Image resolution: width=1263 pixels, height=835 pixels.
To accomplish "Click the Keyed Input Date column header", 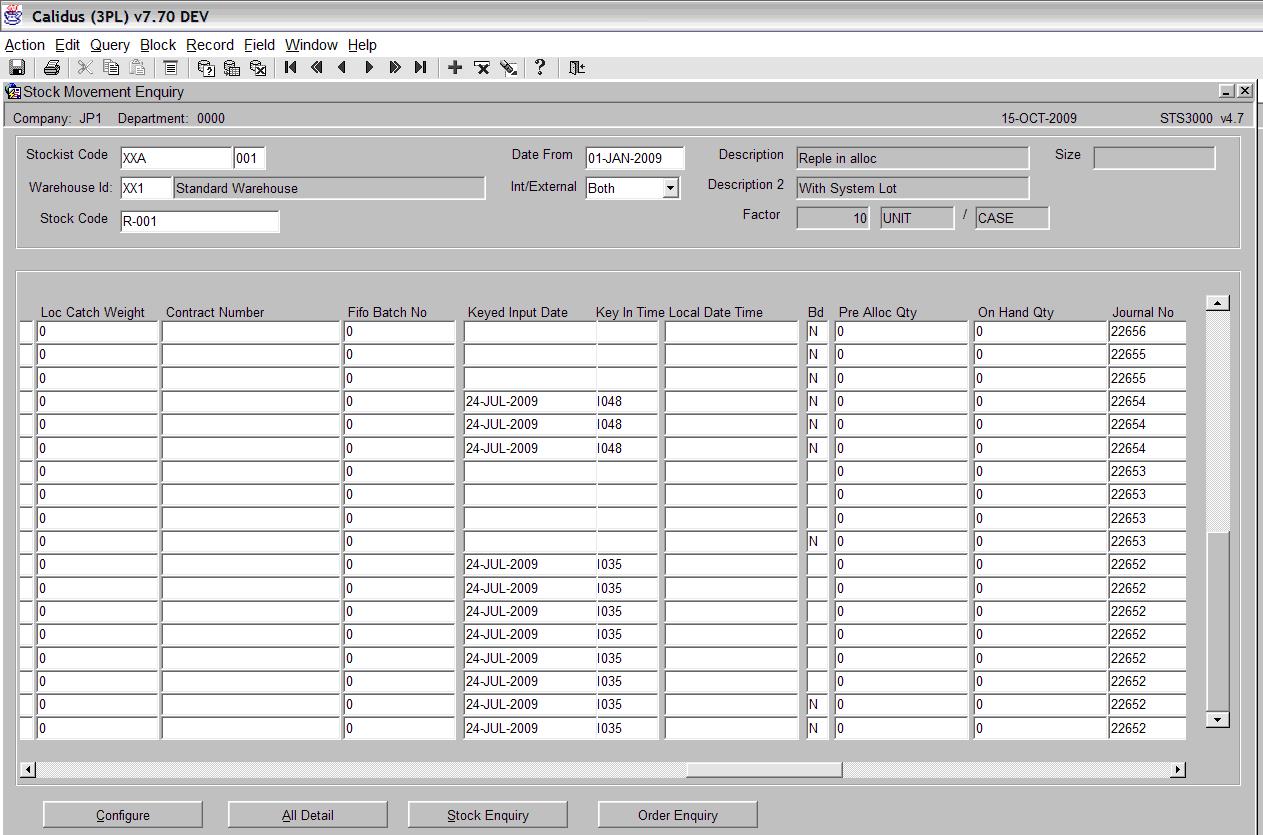I will pos(518,312).
